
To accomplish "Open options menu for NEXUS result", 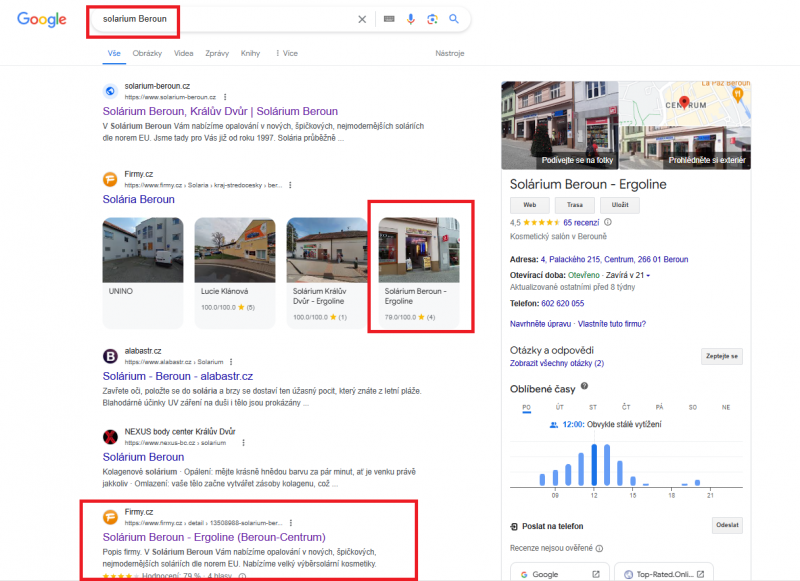I will [243, 443].
